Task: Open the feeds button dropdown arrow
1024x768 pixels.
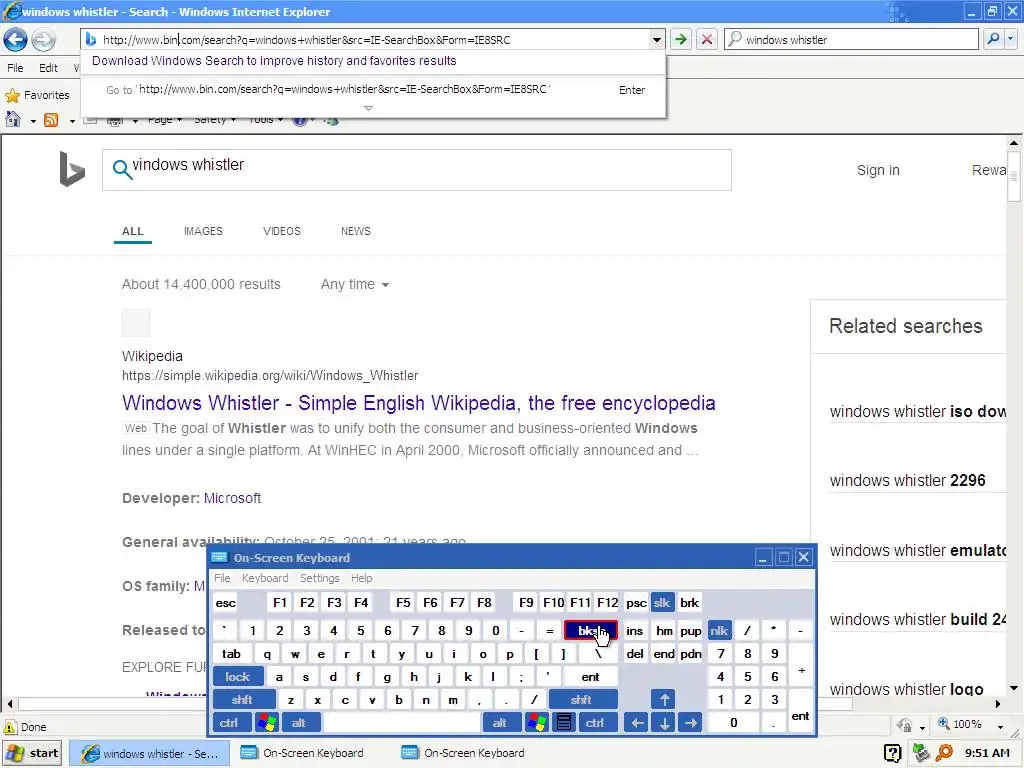Action: click(71, 121)
